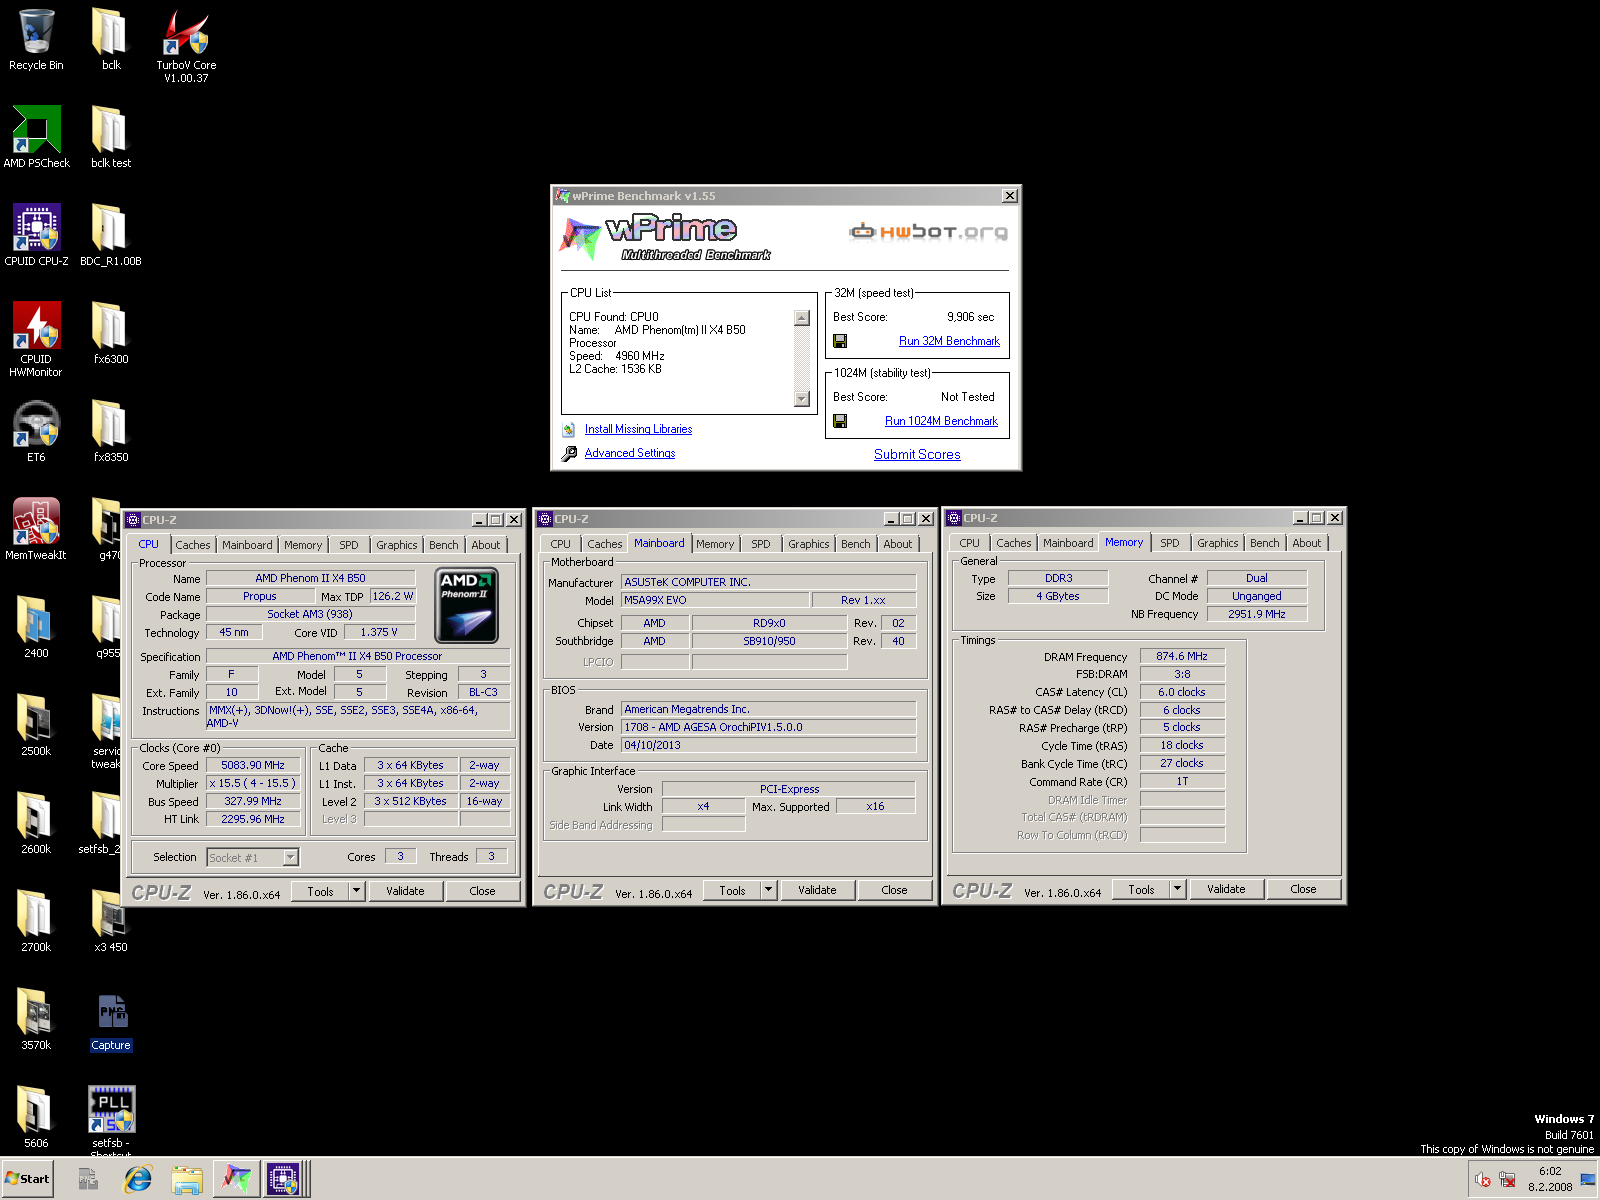The image size is (1600, 1200).
Task: Click Validate in the CPU tab window
Action: pyautogui.click(x=405, y=891)
